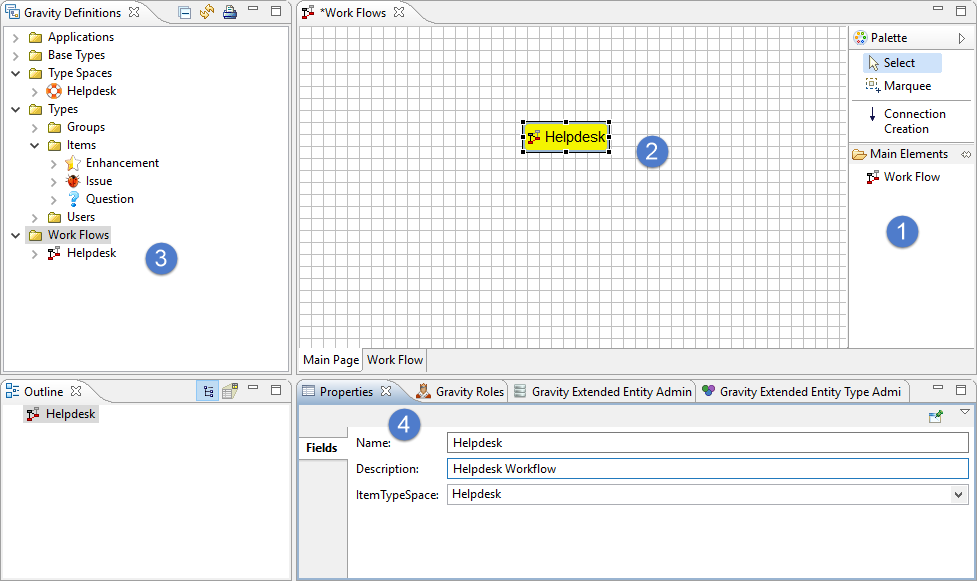Click the print icon in Gravity Definitions toolbar
The image size is (977, 581).
coord(229,13)
